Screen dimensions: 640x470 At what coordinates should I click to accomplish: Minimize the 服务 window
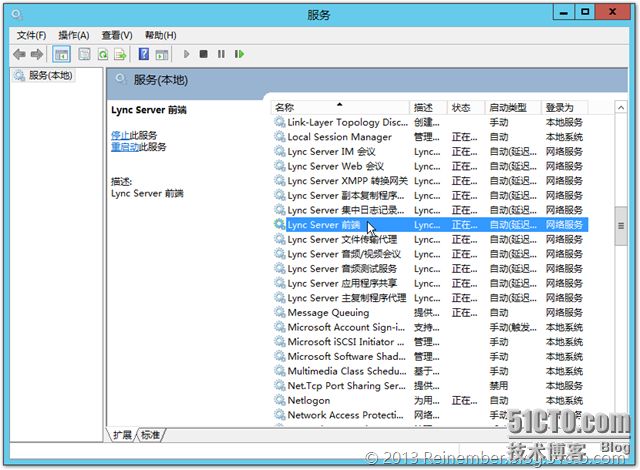[x=564, y=12]
